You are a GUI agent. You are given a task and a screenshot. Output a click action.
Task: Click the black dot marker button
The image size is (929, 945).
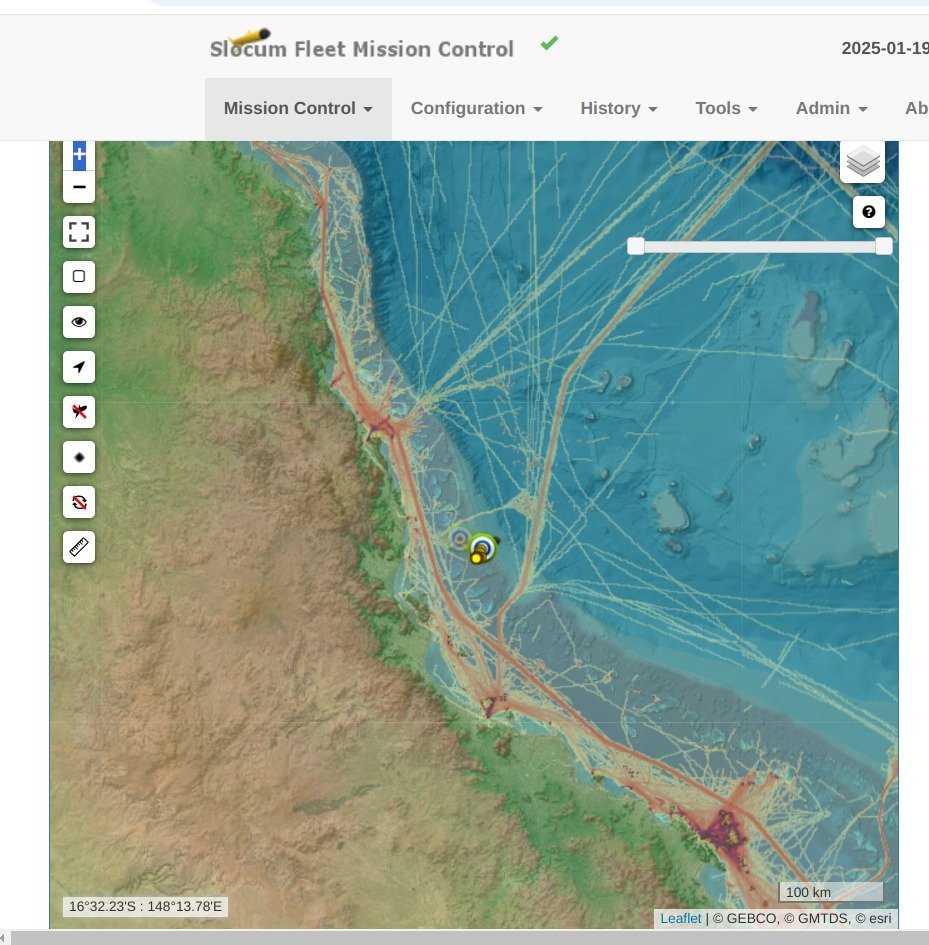click(x=79, y=457)
